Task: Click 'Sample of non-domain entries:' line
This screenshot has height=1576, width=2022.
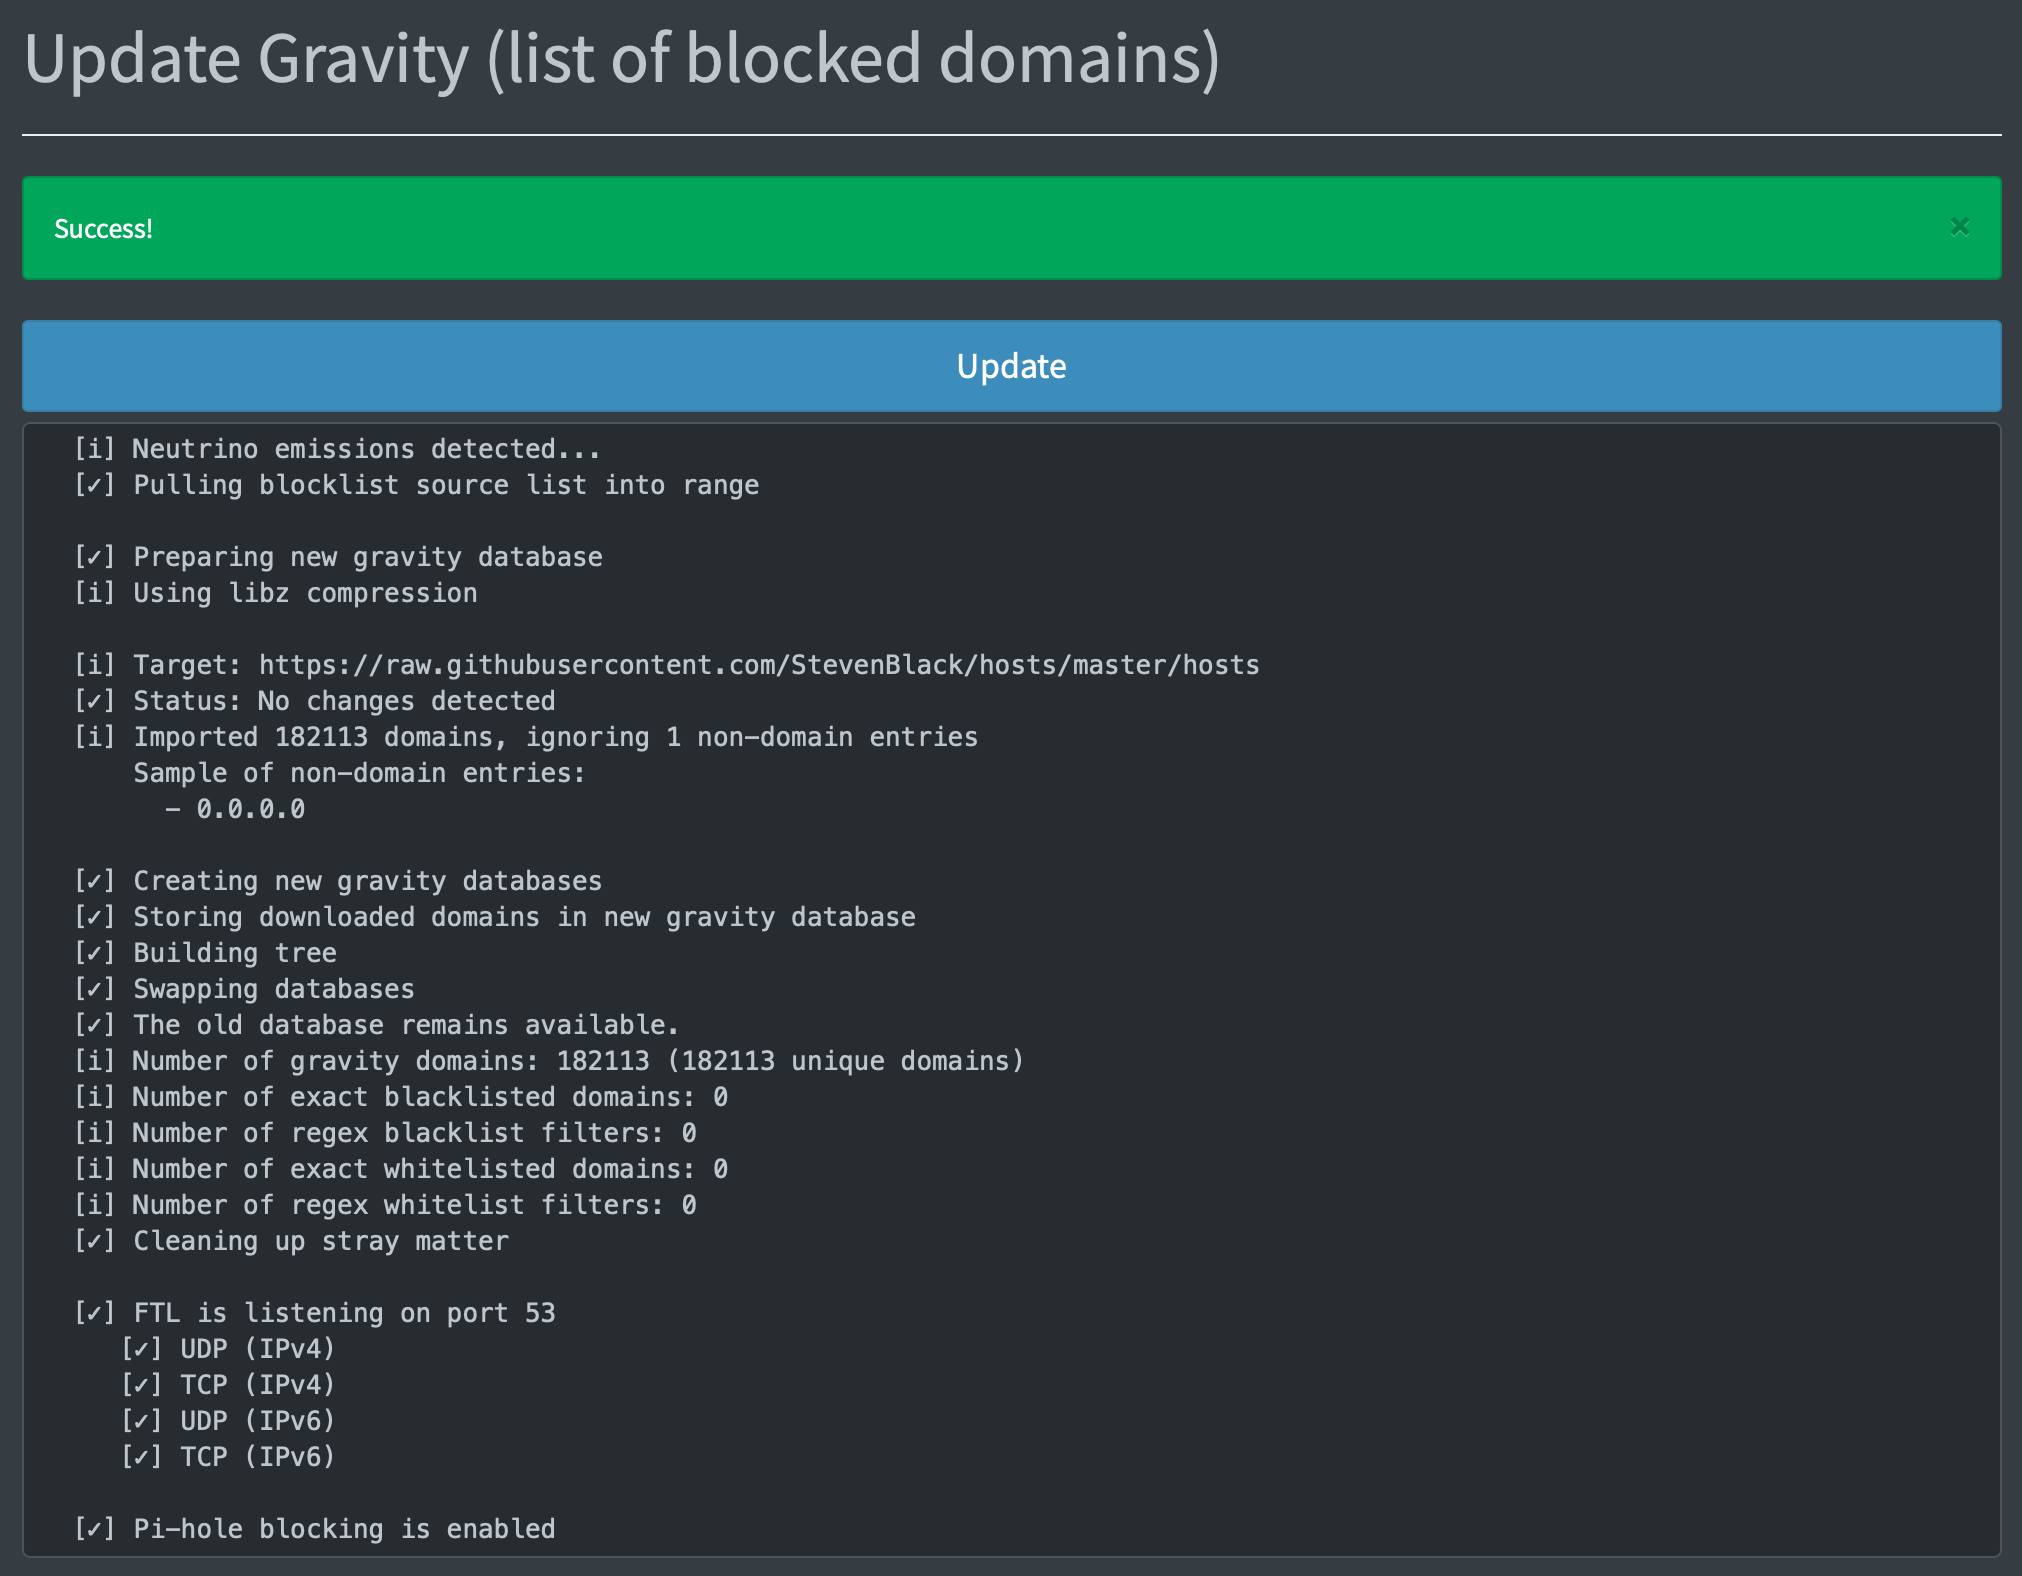Action: click(359, 773)
